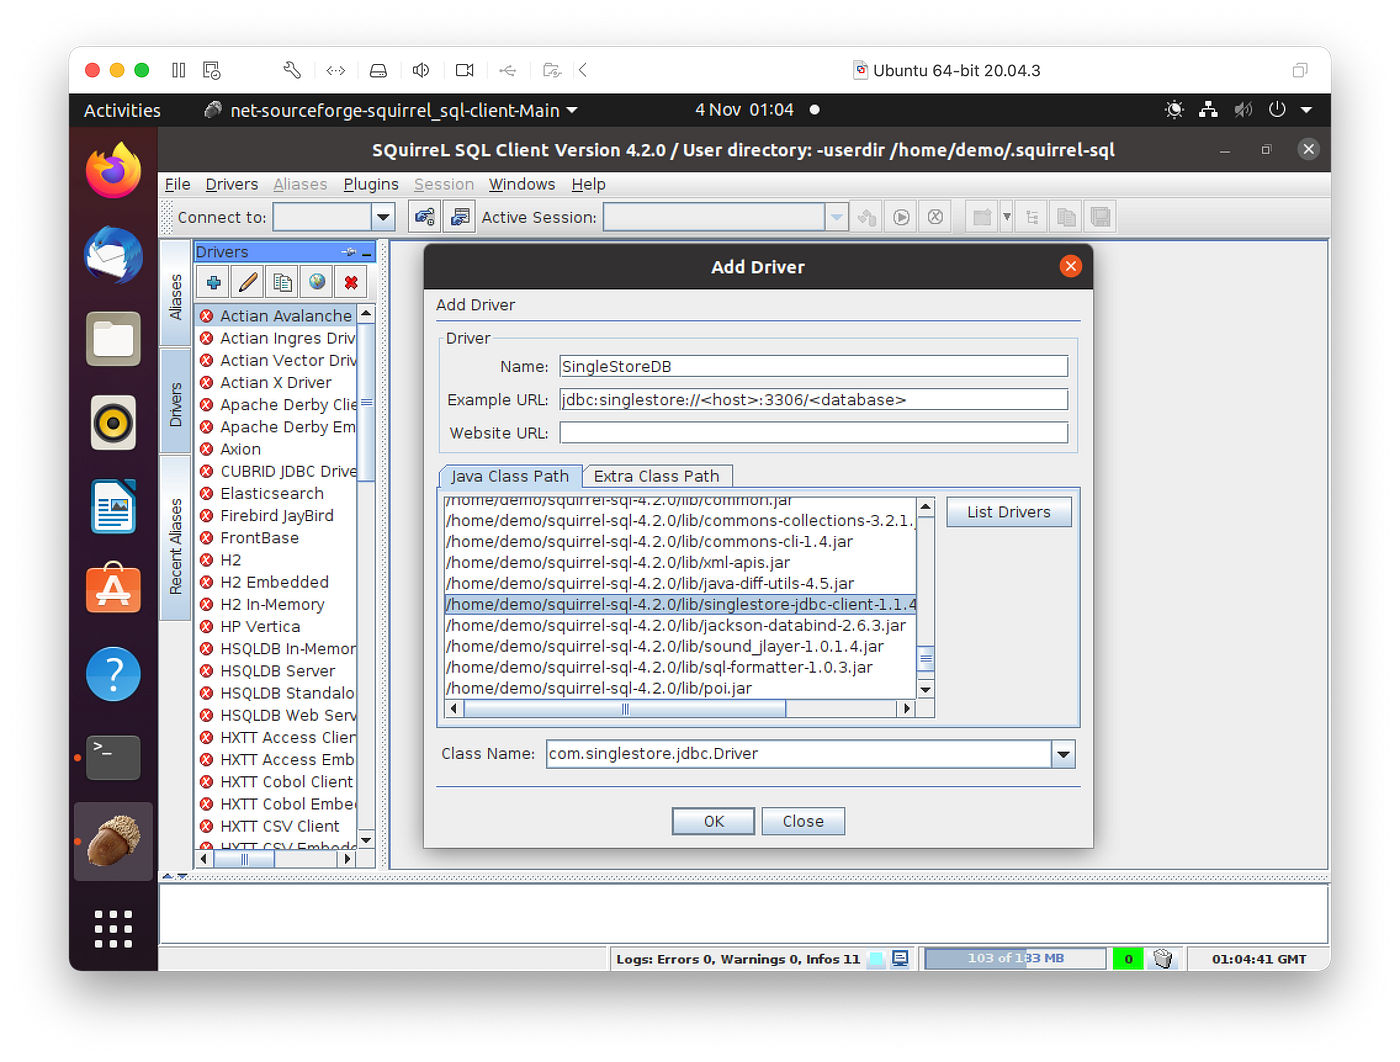Select the edit driver pencil icon
The image size is (1400, 1062).
click(246, 281)
